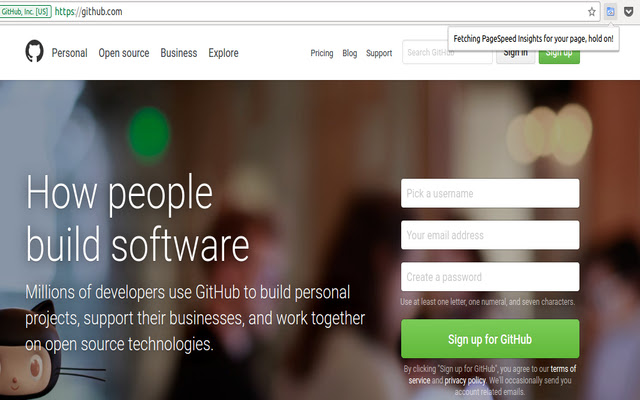Bookmark page with the star icon
Image resolution: width=640 pixels, height=400 pixels.
pyautogui.click(x=591, y=12)
